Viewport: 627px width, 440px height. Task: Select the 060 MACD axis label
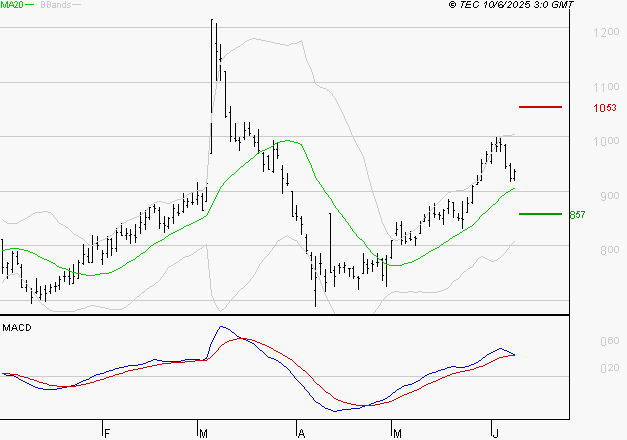(609, 341)
